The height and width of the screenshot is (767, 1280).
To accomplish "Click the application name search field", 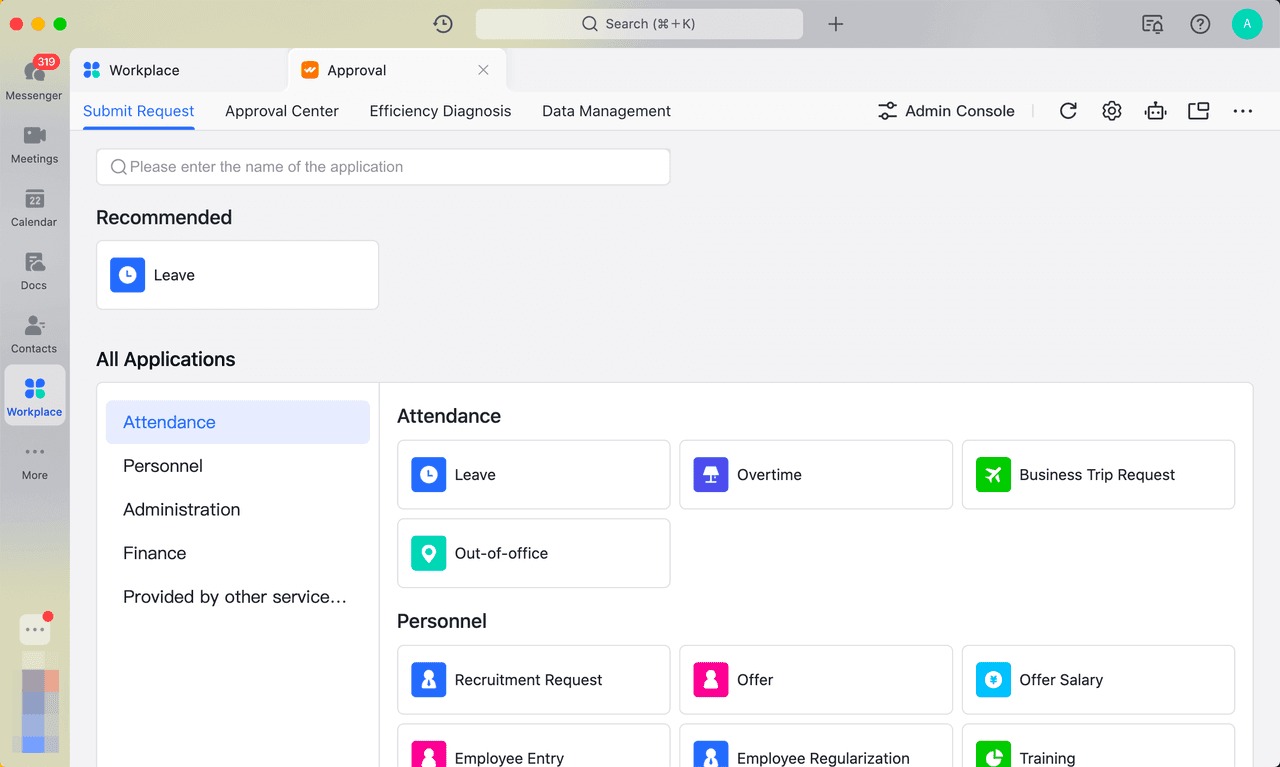I will tap(383, 167).
